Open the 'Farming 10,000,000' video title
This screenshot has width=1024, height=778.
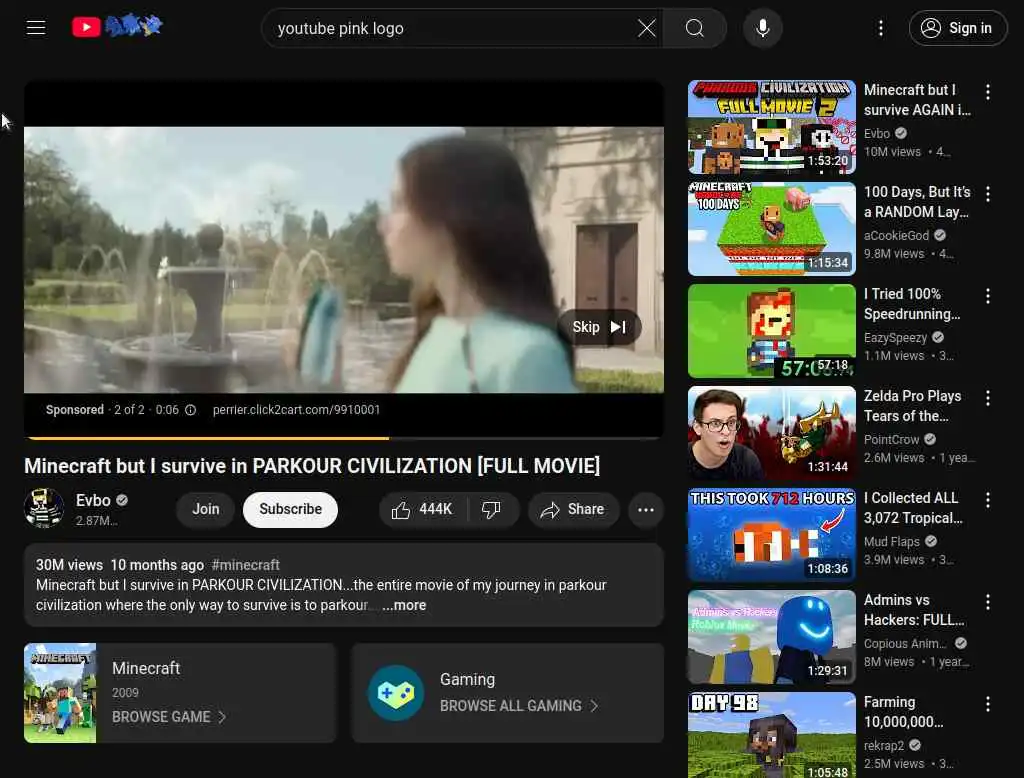click(x=903, y=711)
